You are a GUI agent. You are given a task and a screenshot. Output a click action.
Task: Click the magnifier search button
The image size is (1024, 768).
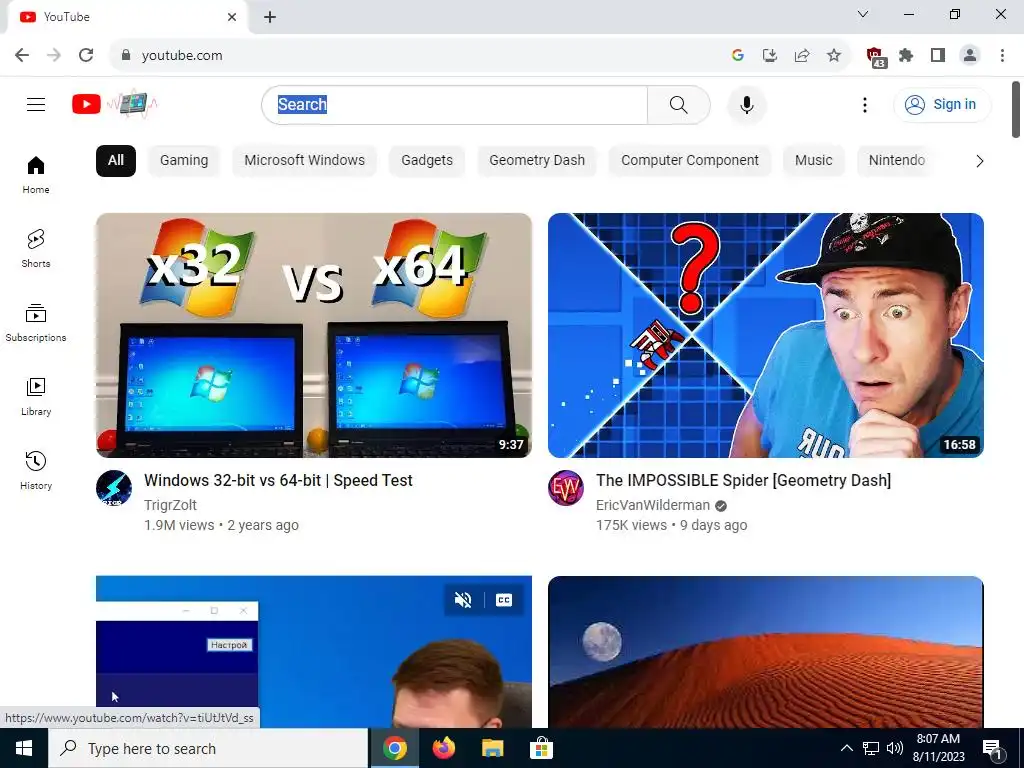[679, 104]
